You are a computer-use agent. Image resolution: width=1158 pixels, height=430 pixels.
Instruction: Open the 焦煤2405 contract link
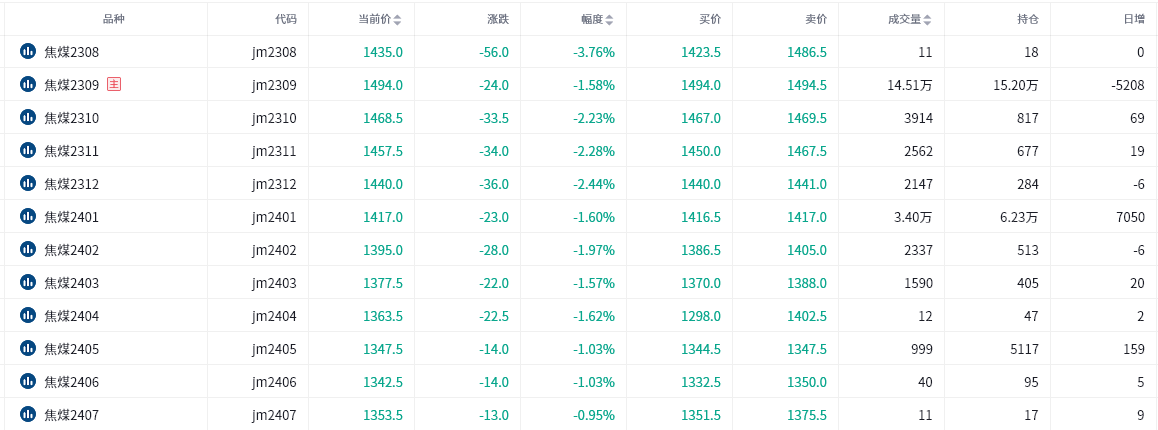pyautogui.click(x=72, y=349)
